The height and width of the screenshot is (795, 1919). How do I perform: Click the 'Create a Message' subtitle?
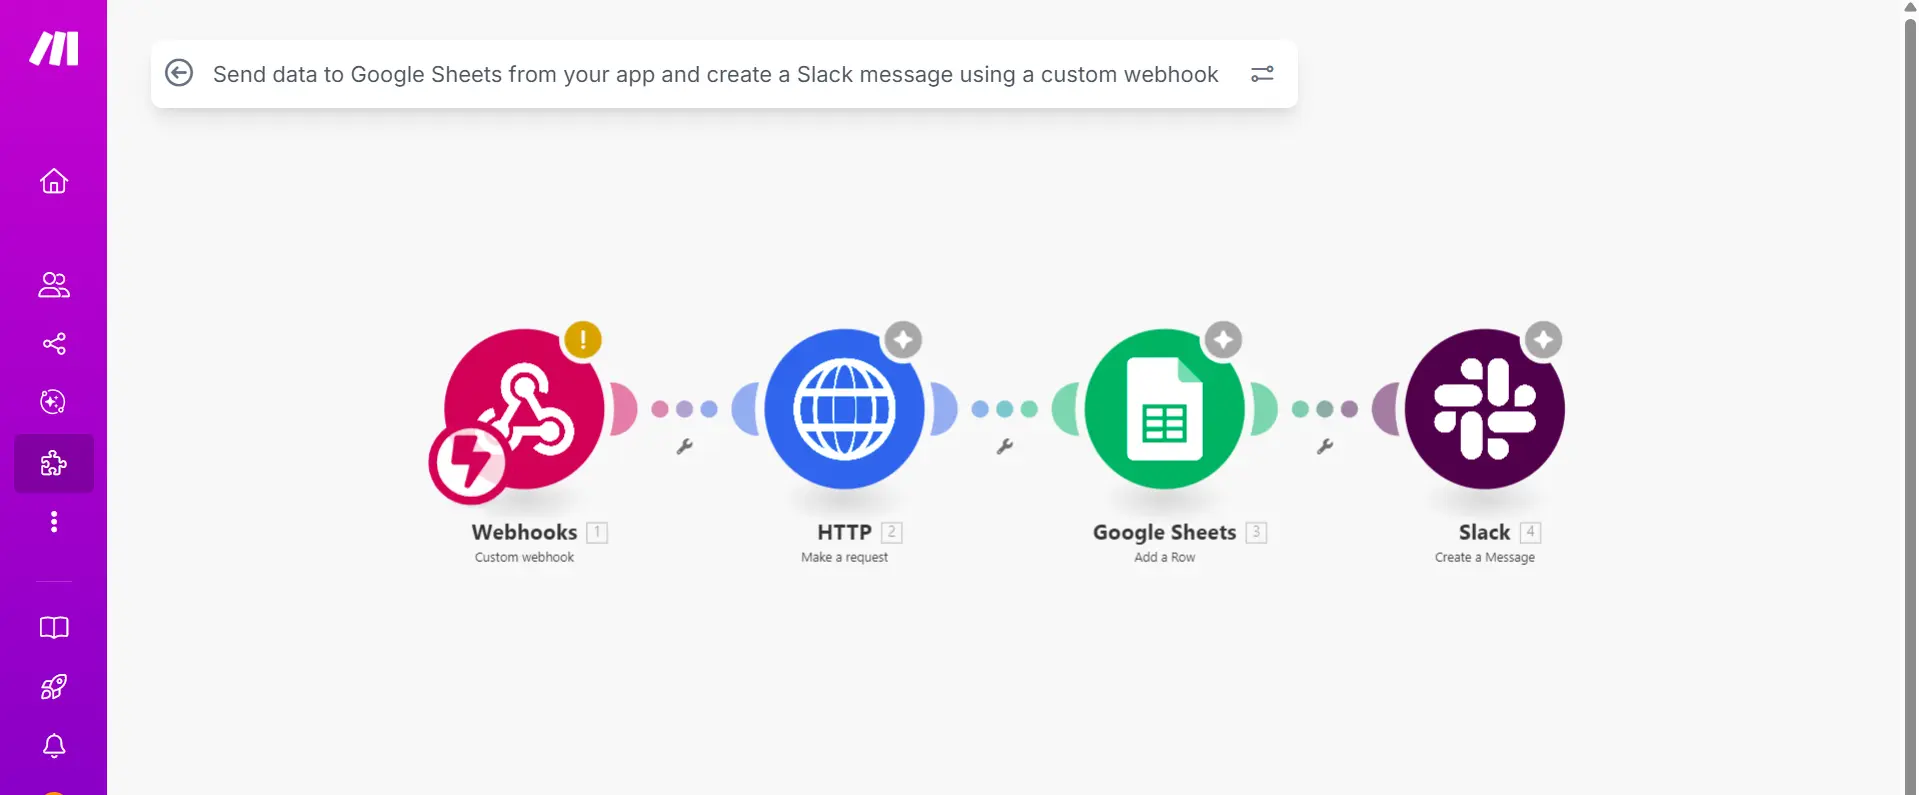pos(1484,557)
